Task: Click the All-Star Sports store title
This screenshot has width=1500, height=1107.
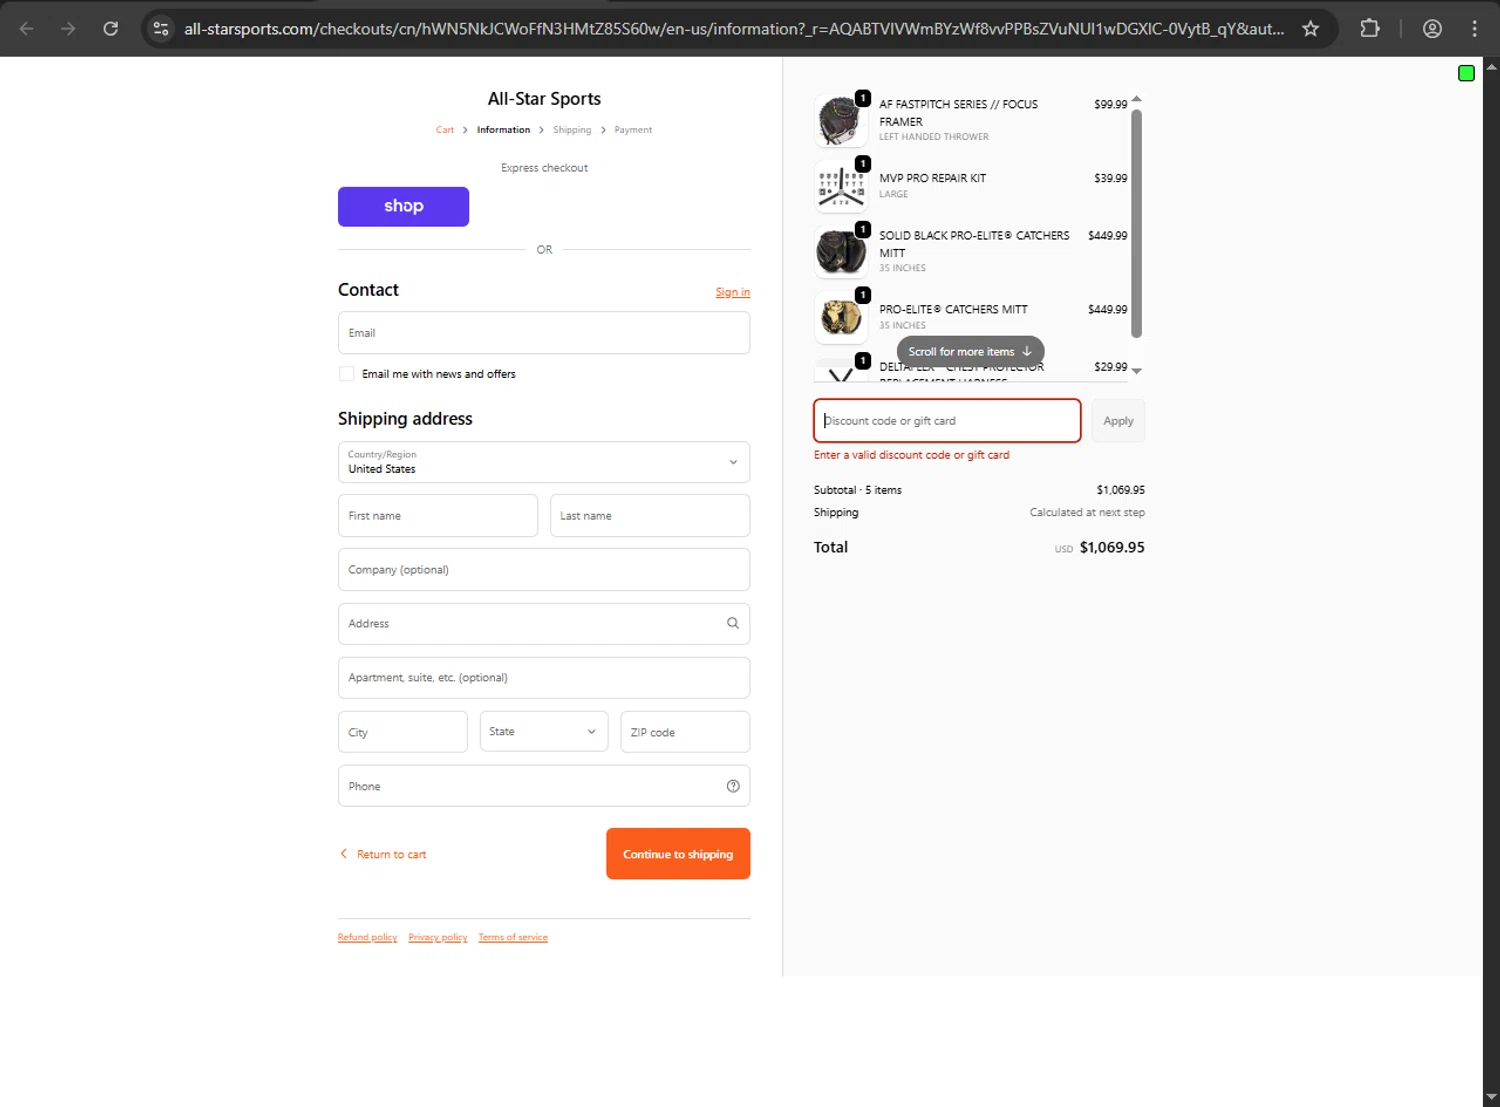Action: [544, 99]
